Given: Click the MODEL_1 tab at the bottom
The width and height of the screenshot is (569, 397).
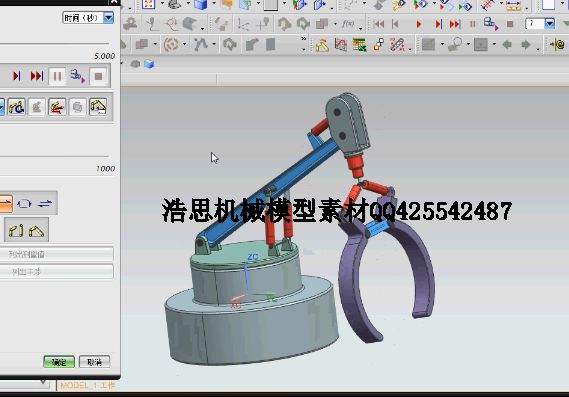Looking at the screenshot, I should [87, 385].
